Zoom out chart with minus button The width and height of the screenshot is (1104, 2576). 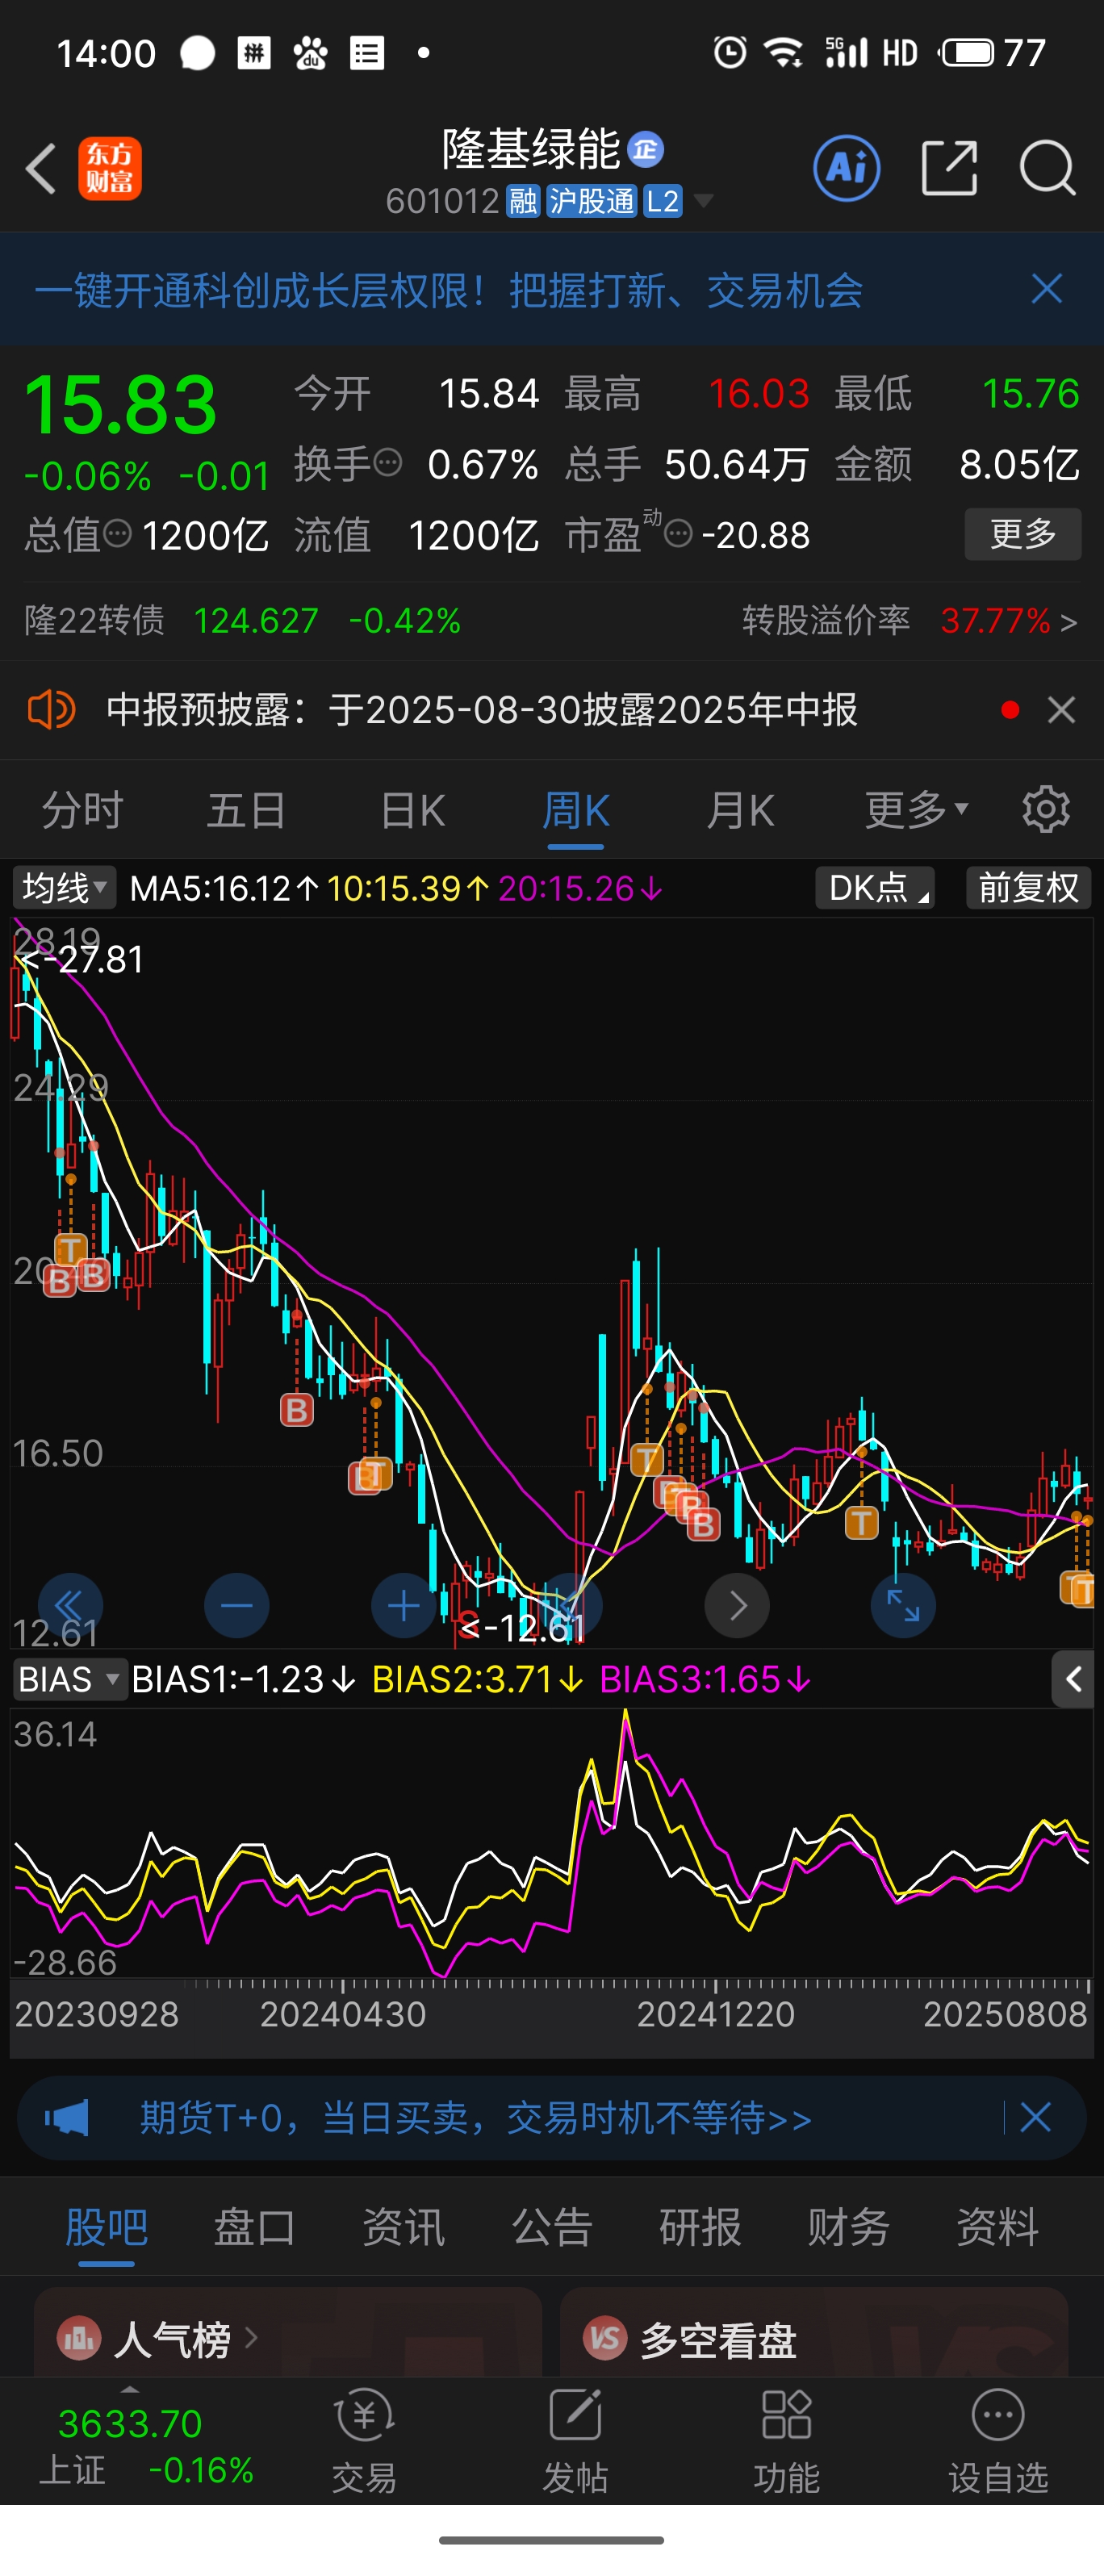click(237, 1606)
